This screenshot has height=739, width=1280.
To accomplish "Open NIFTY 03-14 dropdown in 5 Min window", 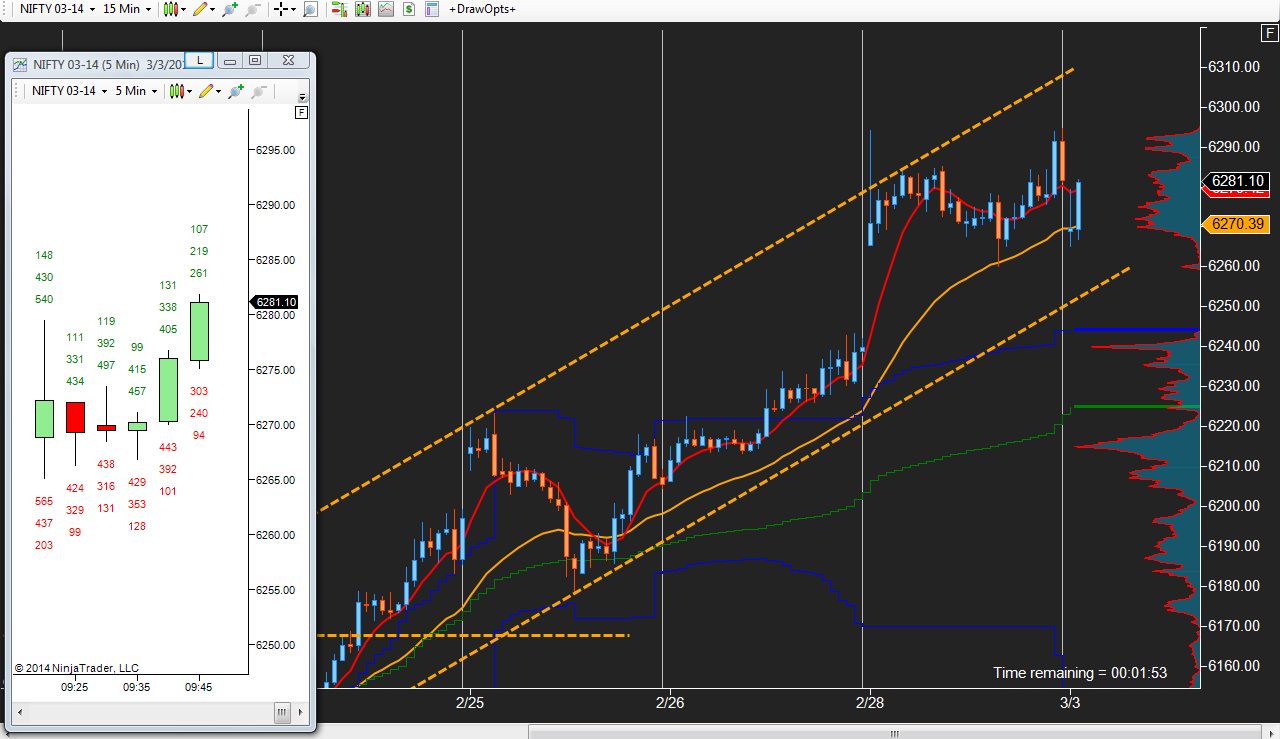I will point(68,91).
